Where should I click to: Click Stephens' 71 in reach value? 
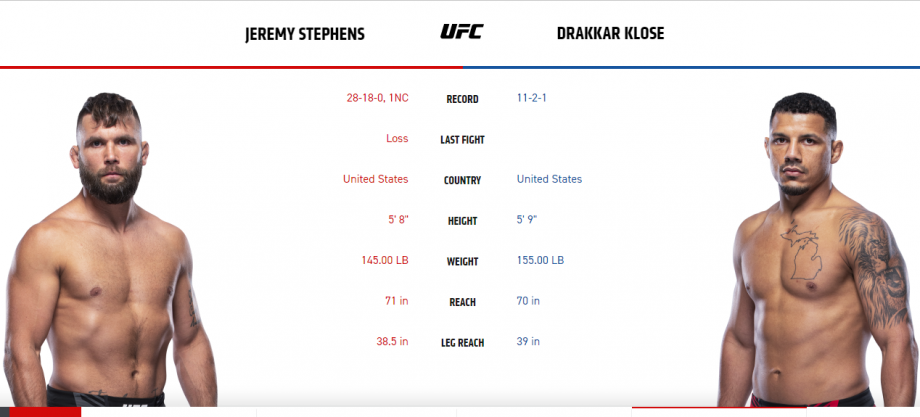point(397,300)
